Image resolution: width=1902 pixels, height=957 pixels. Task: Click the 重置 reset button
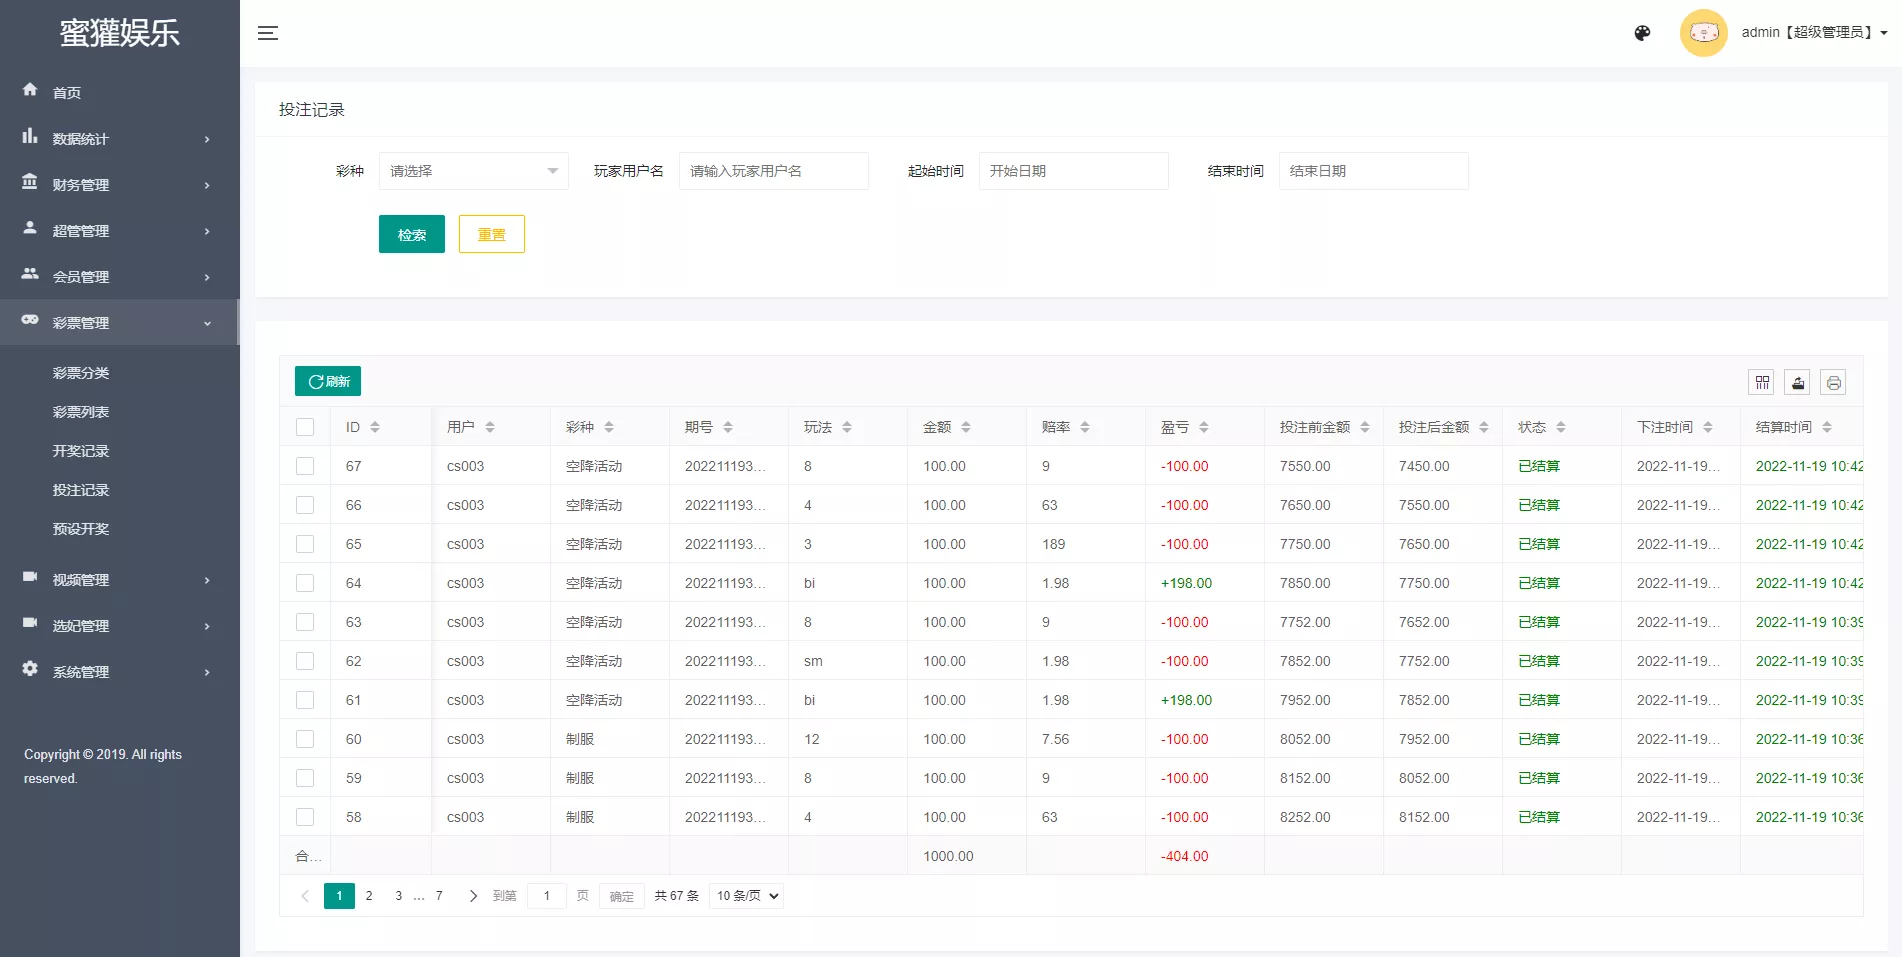[x=491, y=233]
